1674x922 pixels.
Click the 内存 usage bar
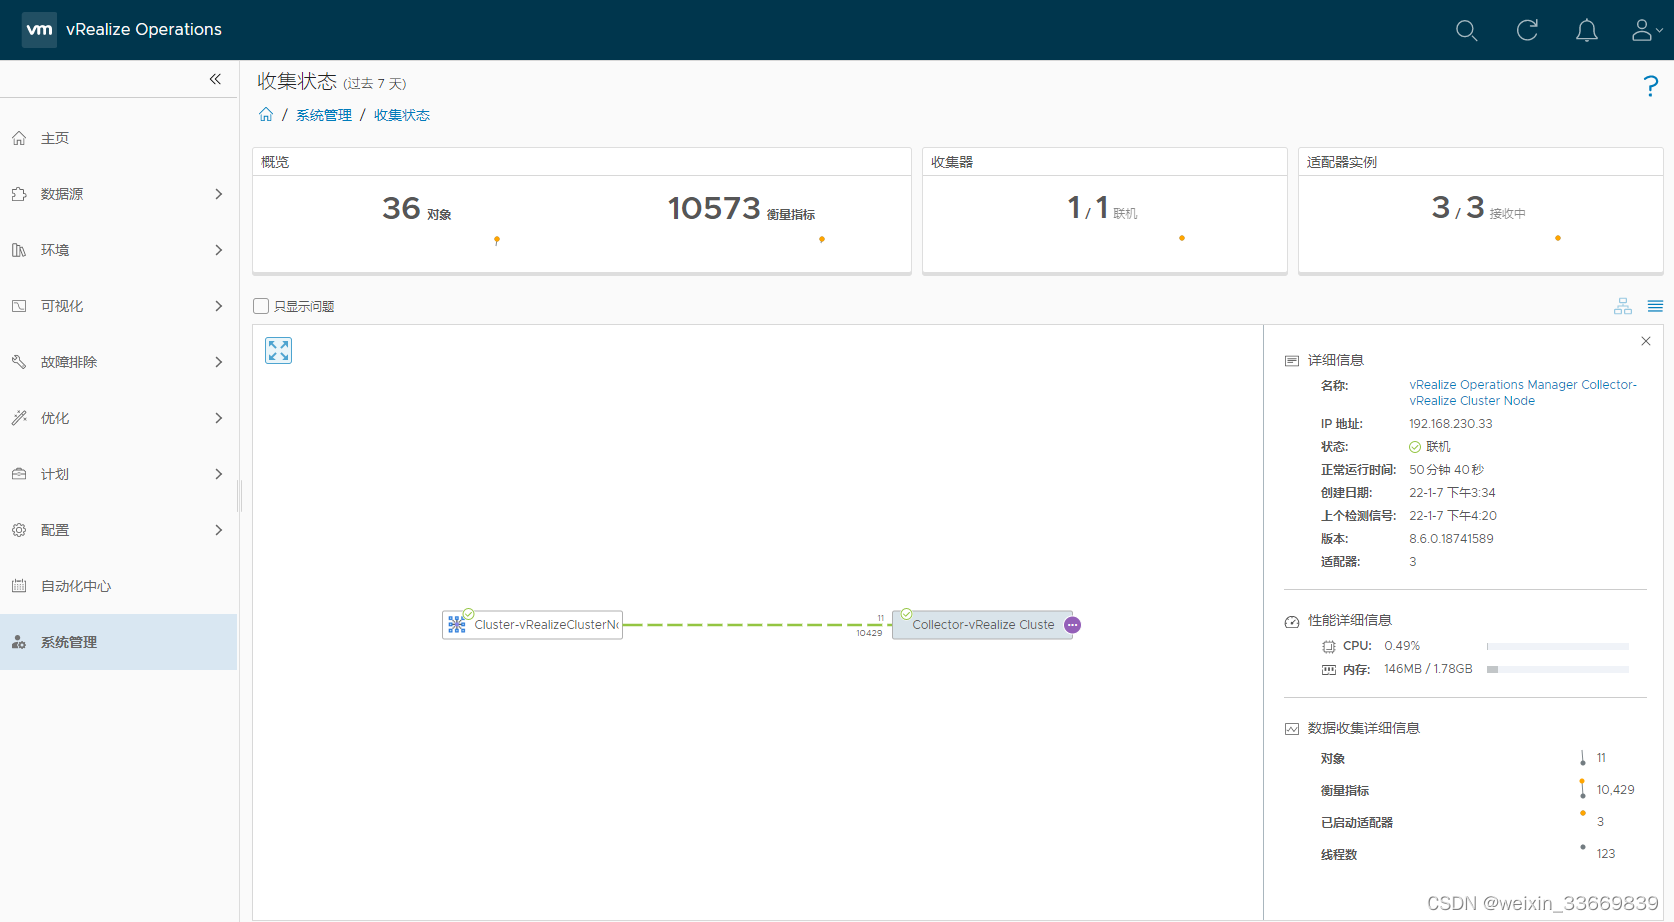[x=1558, y=669]
